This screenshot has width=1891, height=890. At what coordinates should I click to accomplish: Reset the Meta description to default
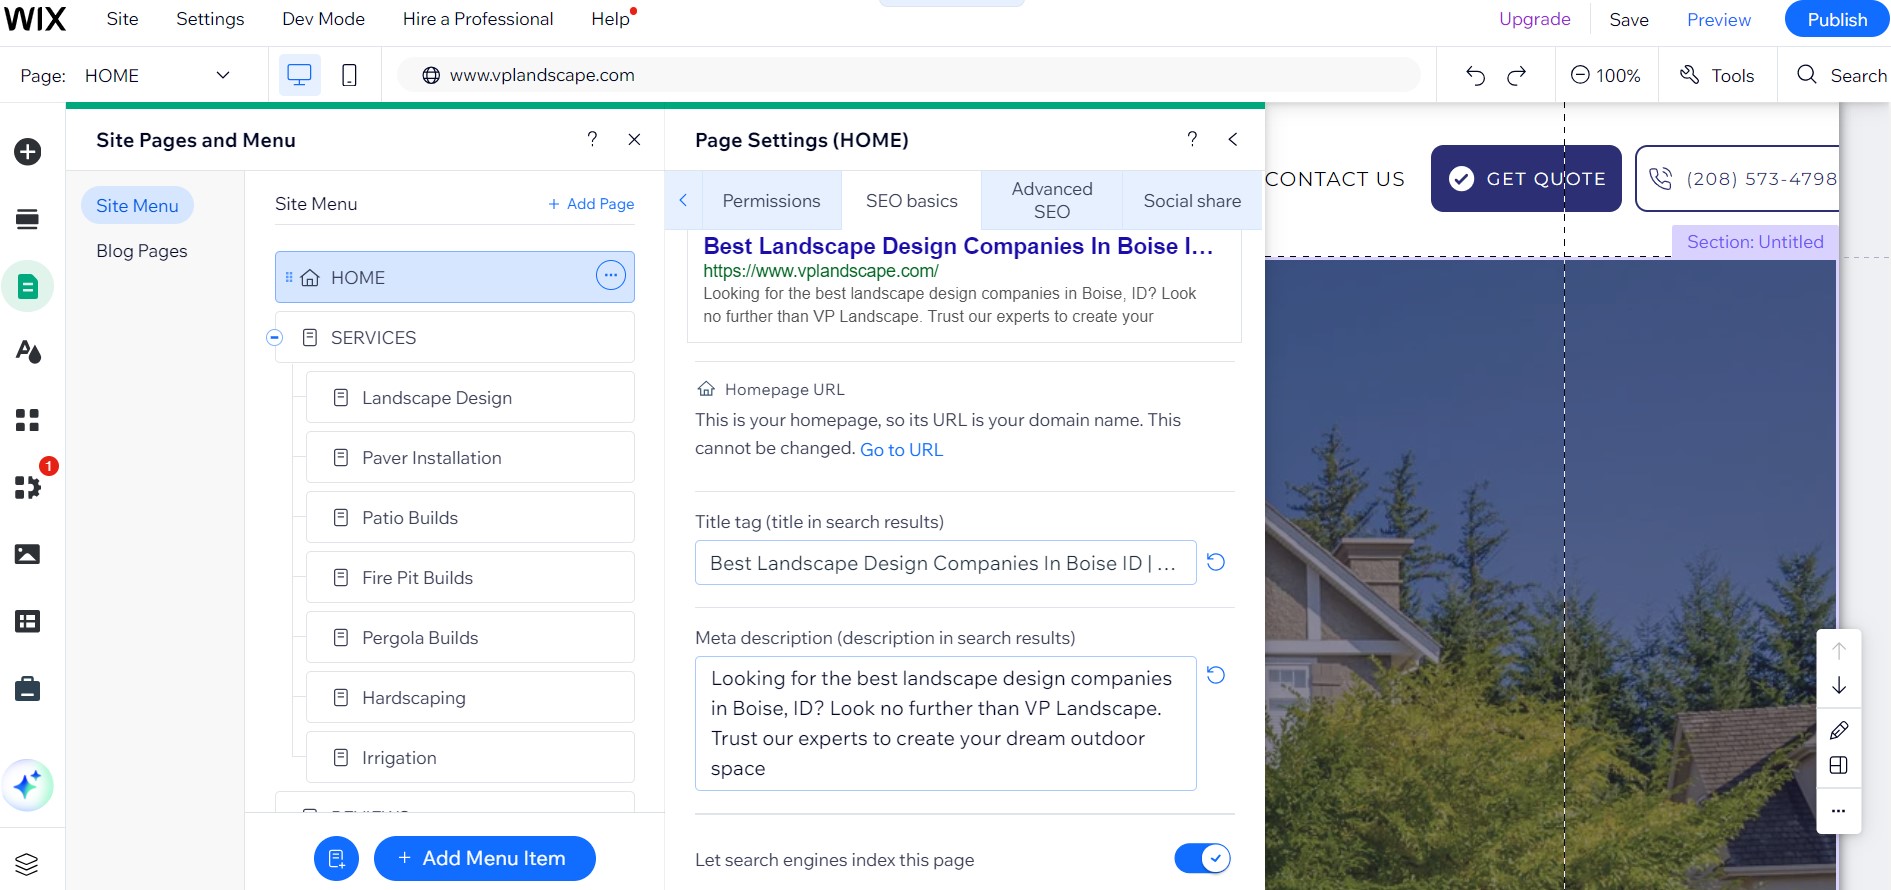tap(1216, 675)
